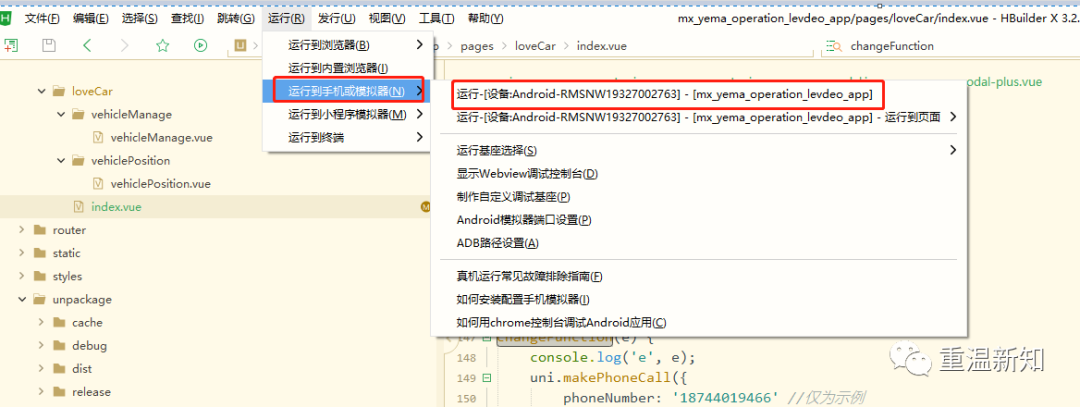Open the 帮助(Y) menu
Viewport: 1080px width, 407px height.
point(485,19)
